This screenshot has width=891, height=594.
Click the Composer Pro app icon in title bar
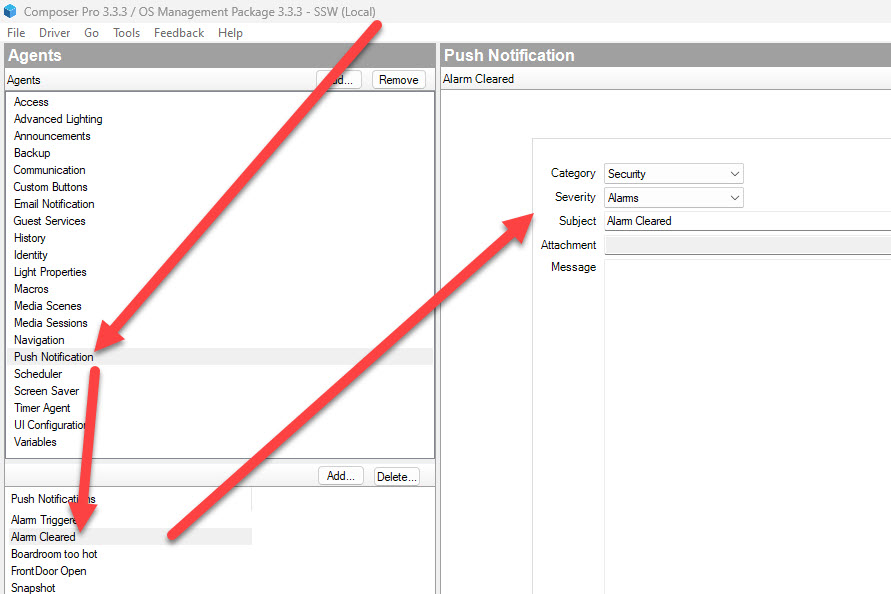coord(10,11)
